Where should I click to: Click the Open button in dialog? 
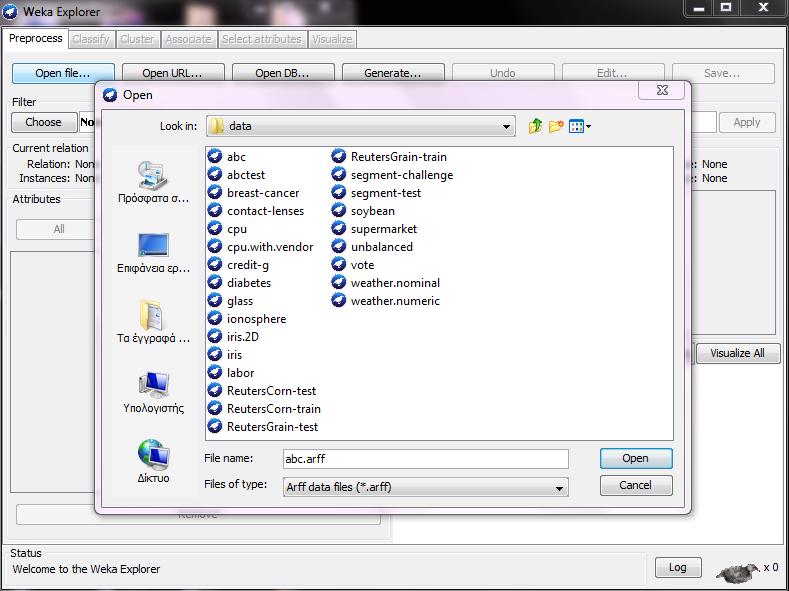pos(636,458)
